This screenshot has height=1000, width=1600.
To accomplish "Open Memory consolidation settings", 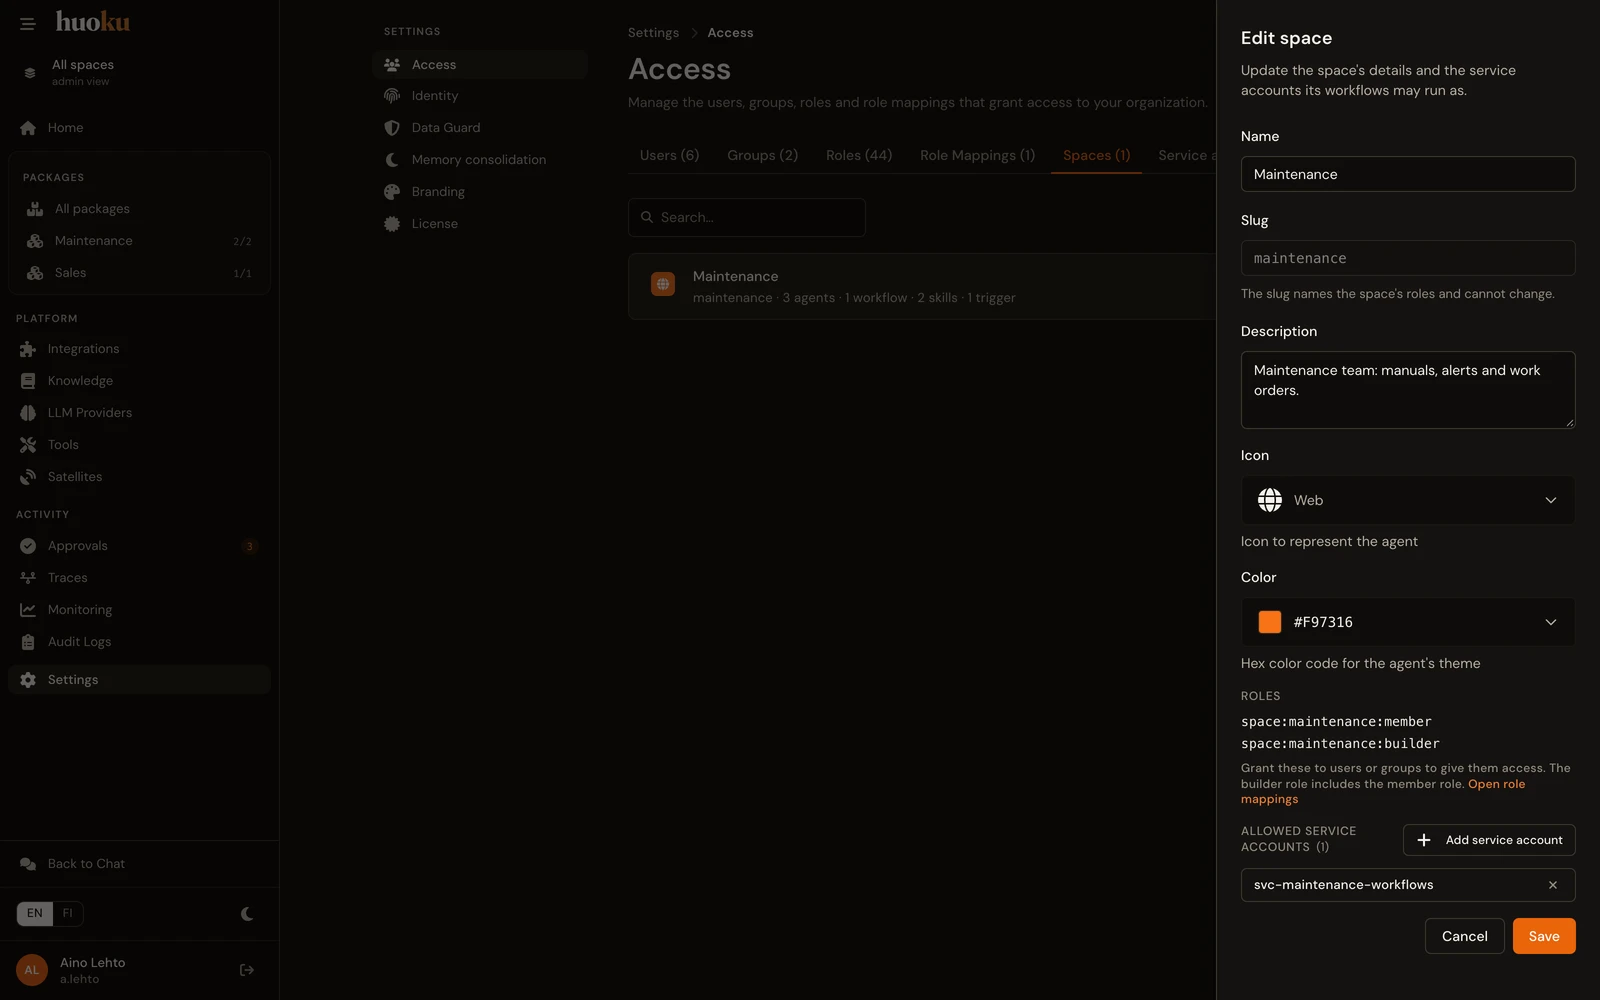I will coord(479,160).
